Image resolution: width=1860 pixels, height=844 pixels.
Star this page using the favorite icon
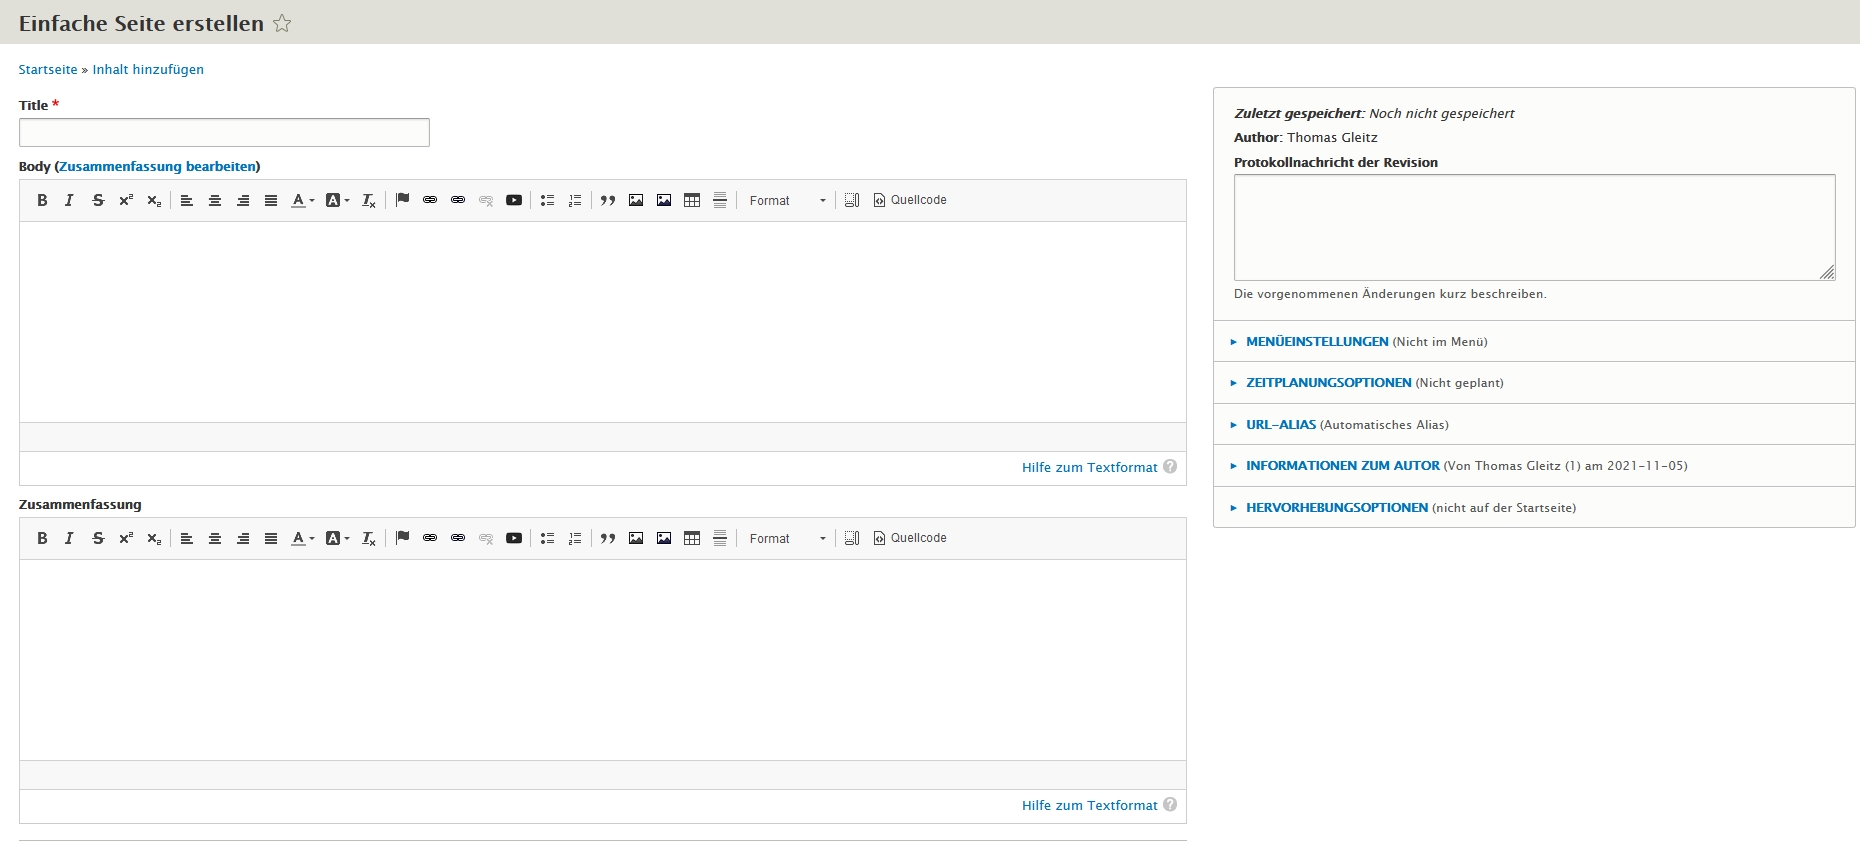282,23
